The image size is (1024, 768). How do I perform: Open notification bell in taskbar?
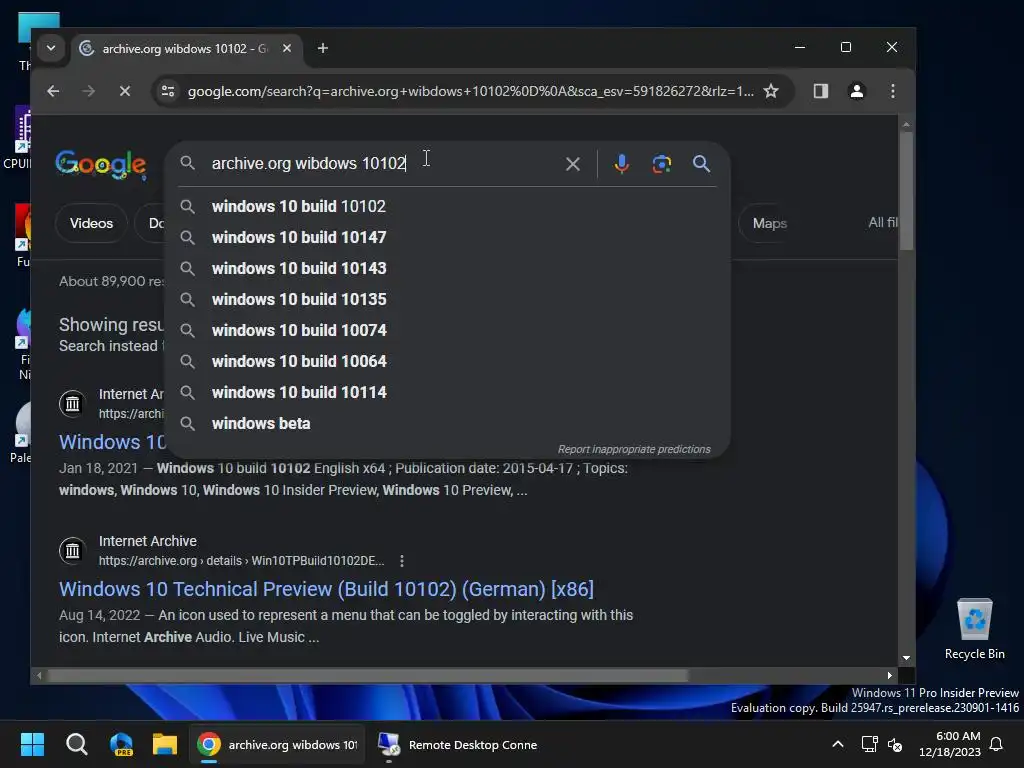pos(996,744)
